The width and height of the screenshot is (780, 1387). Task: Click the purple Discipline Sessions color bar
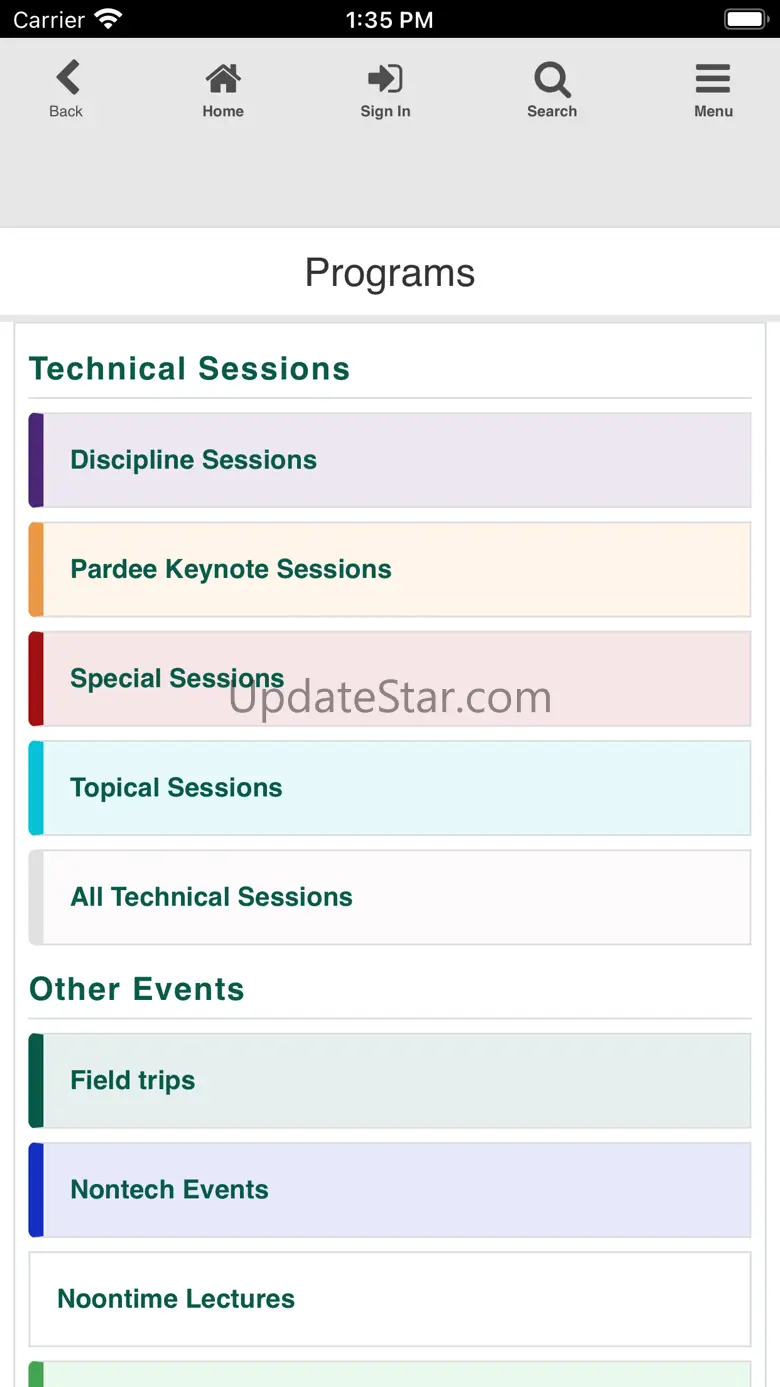(36, 460)
